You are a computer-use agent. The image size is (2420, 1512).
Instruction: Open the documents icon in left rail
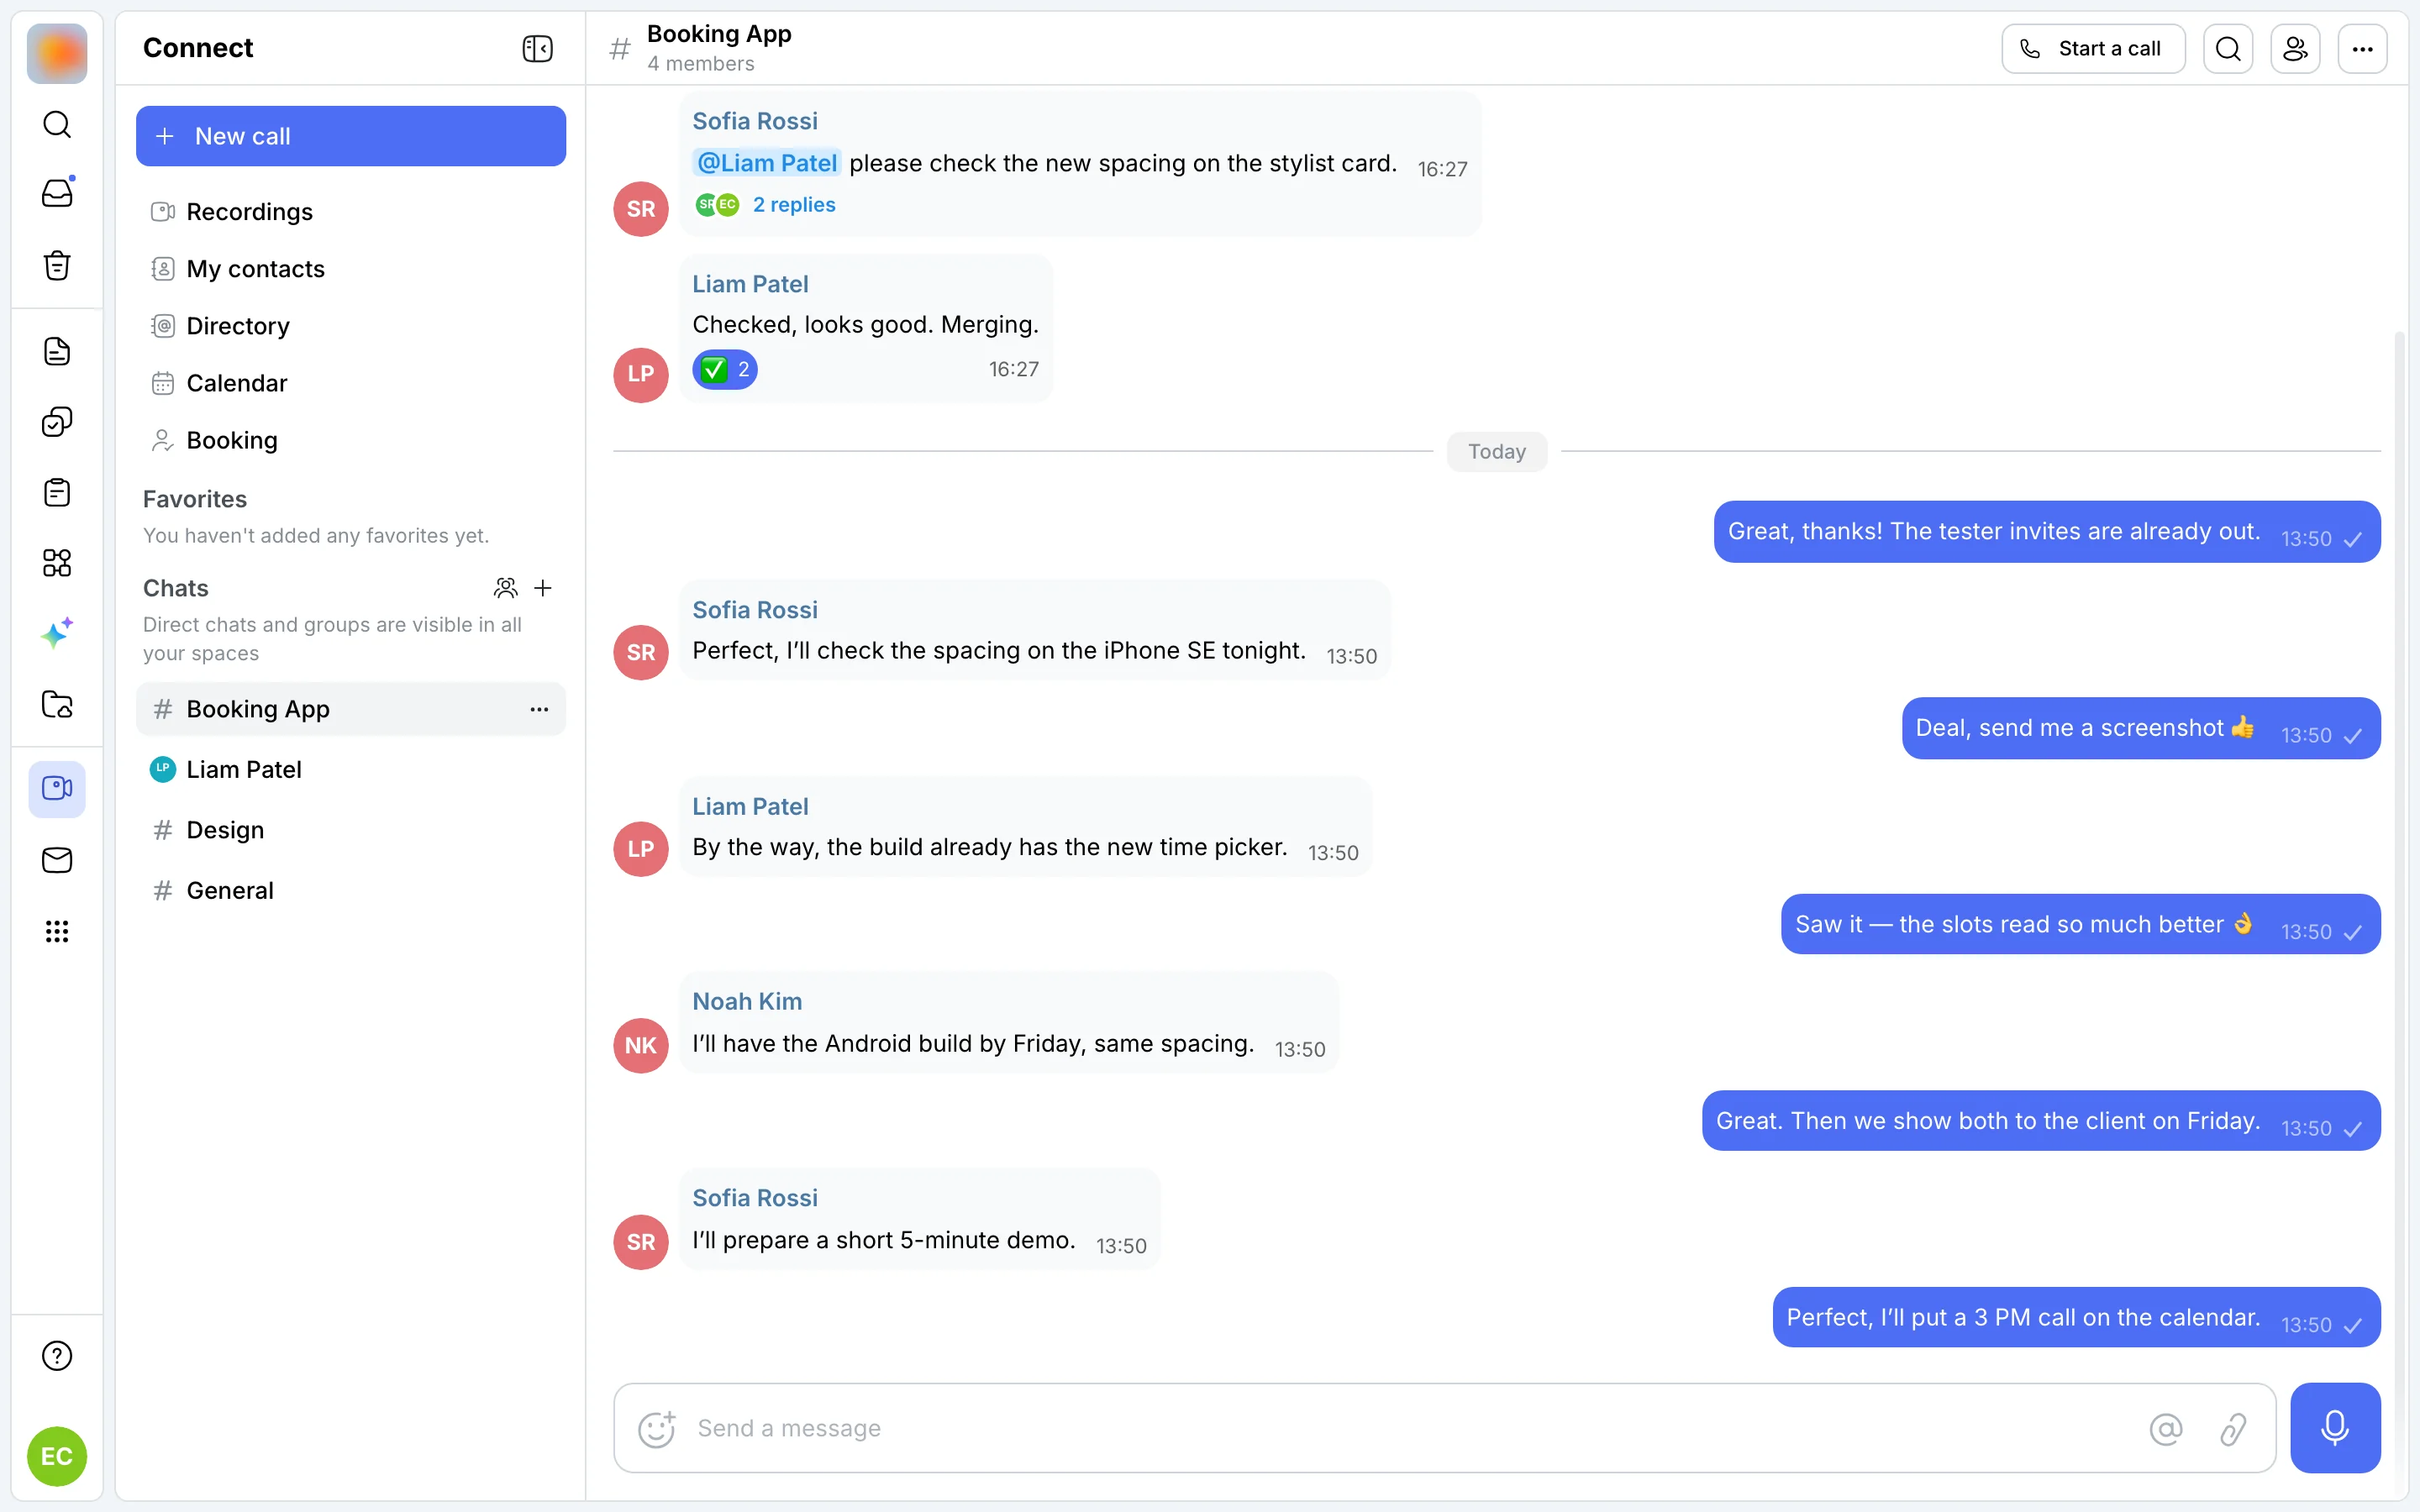click(57, 351)
